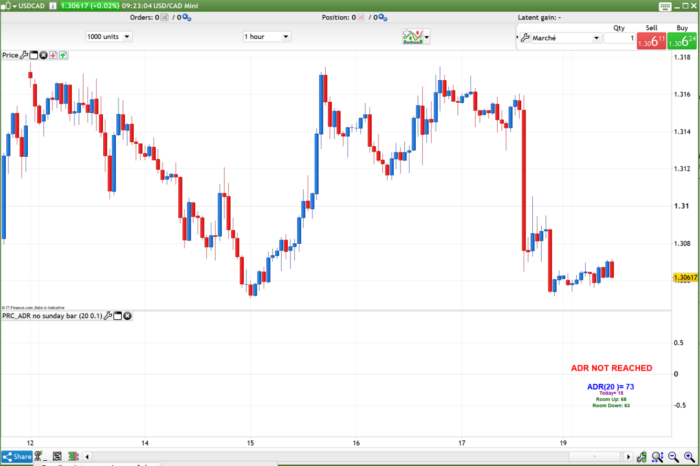
Task: Close the PRC_ADR indicator panel
Action: [x=127, y=316]
